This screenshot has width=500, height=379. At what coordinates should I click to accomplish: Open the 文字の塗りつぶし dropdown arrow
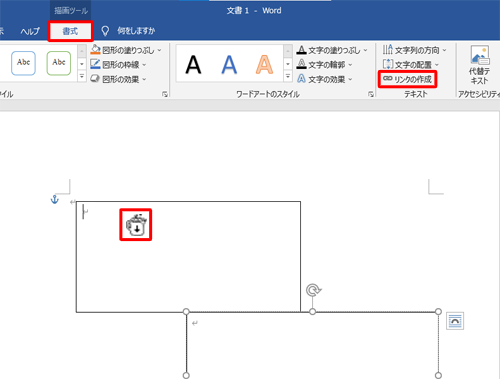(365, 50)
